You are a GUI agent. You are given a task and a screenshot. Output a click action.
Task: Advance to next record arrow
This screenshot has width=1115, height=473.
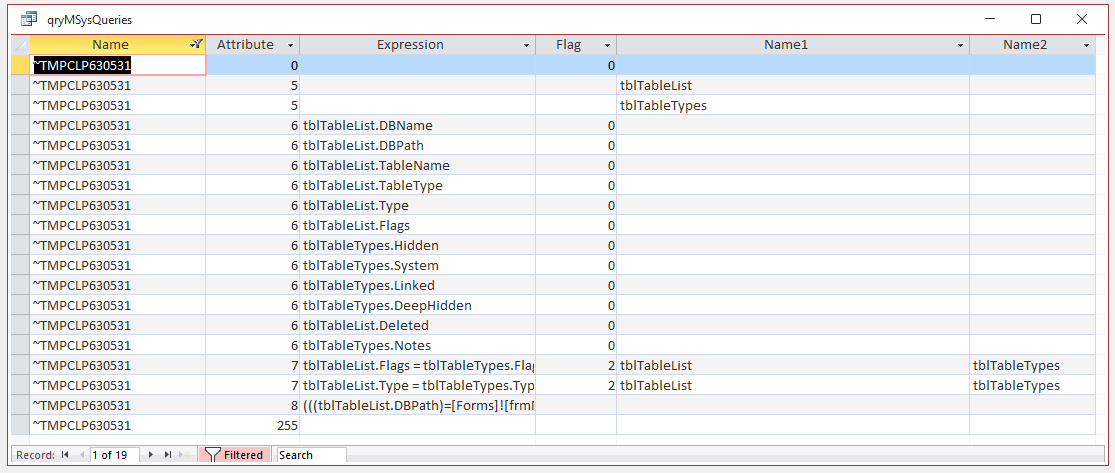tap(150, 455)
